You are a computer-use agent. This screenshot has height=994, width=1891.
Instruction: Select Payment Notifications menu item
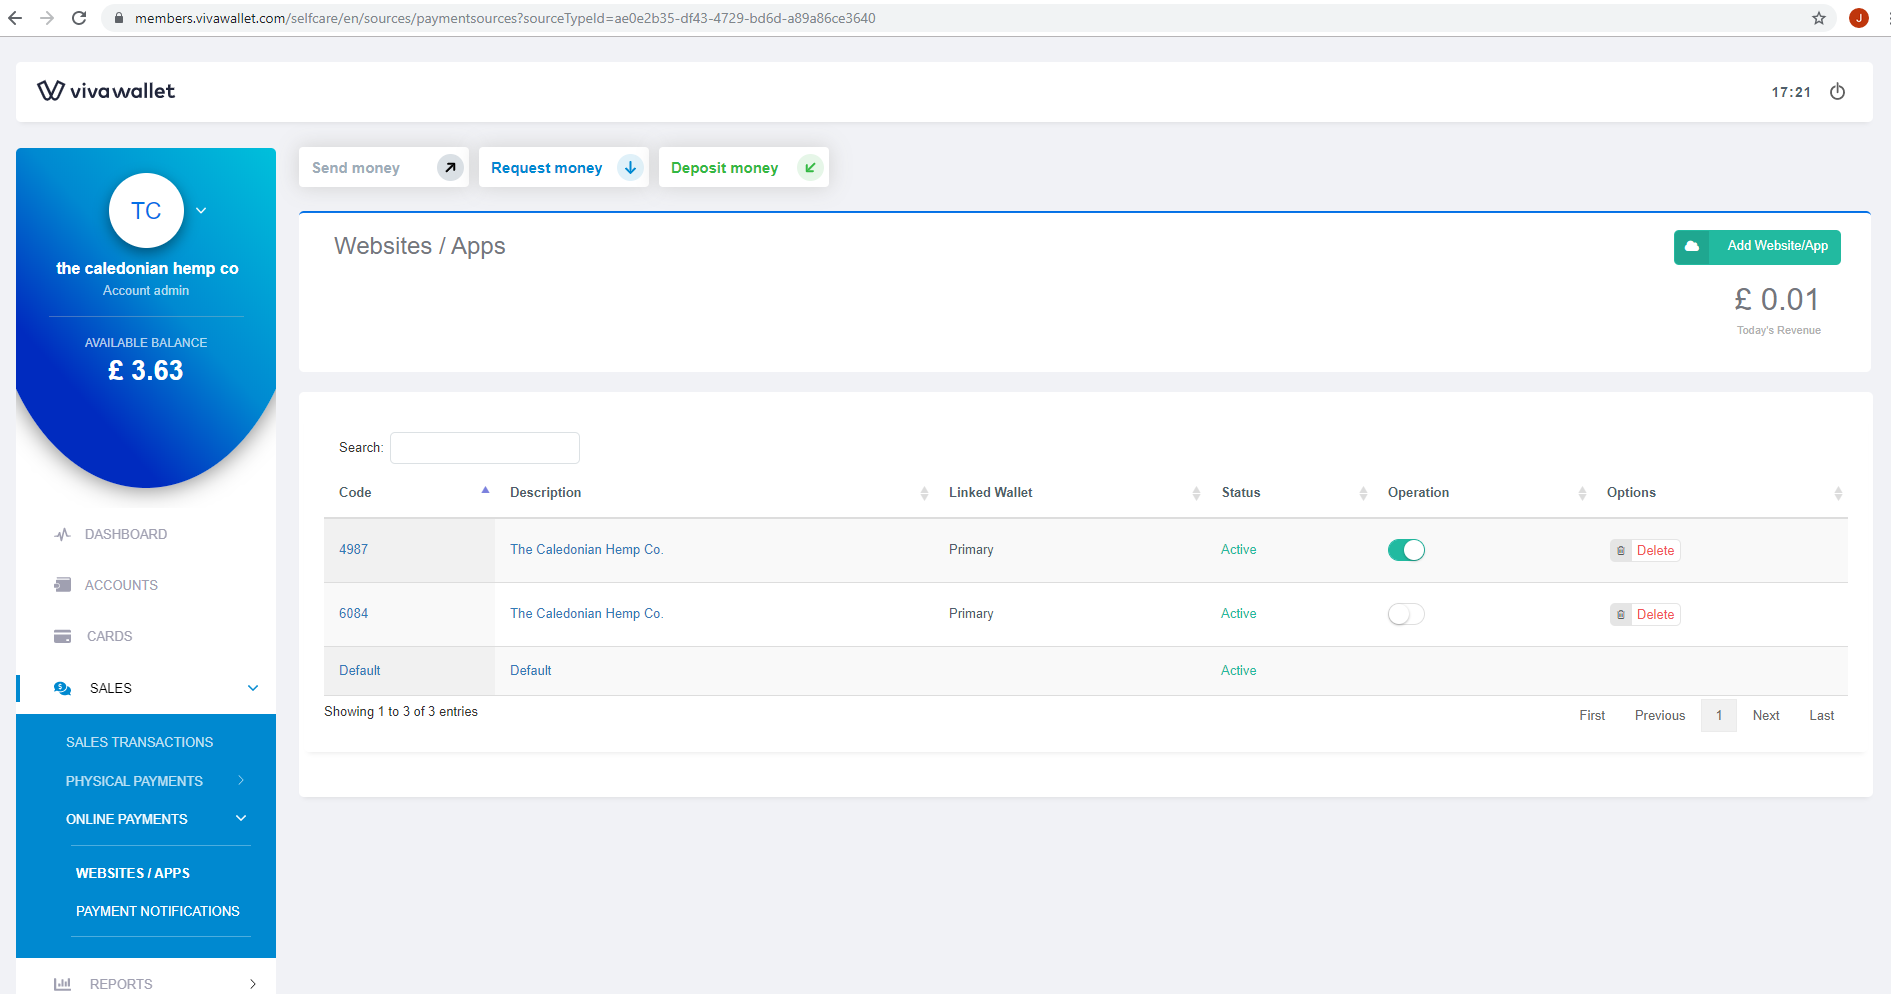click(x=157, y=911)
